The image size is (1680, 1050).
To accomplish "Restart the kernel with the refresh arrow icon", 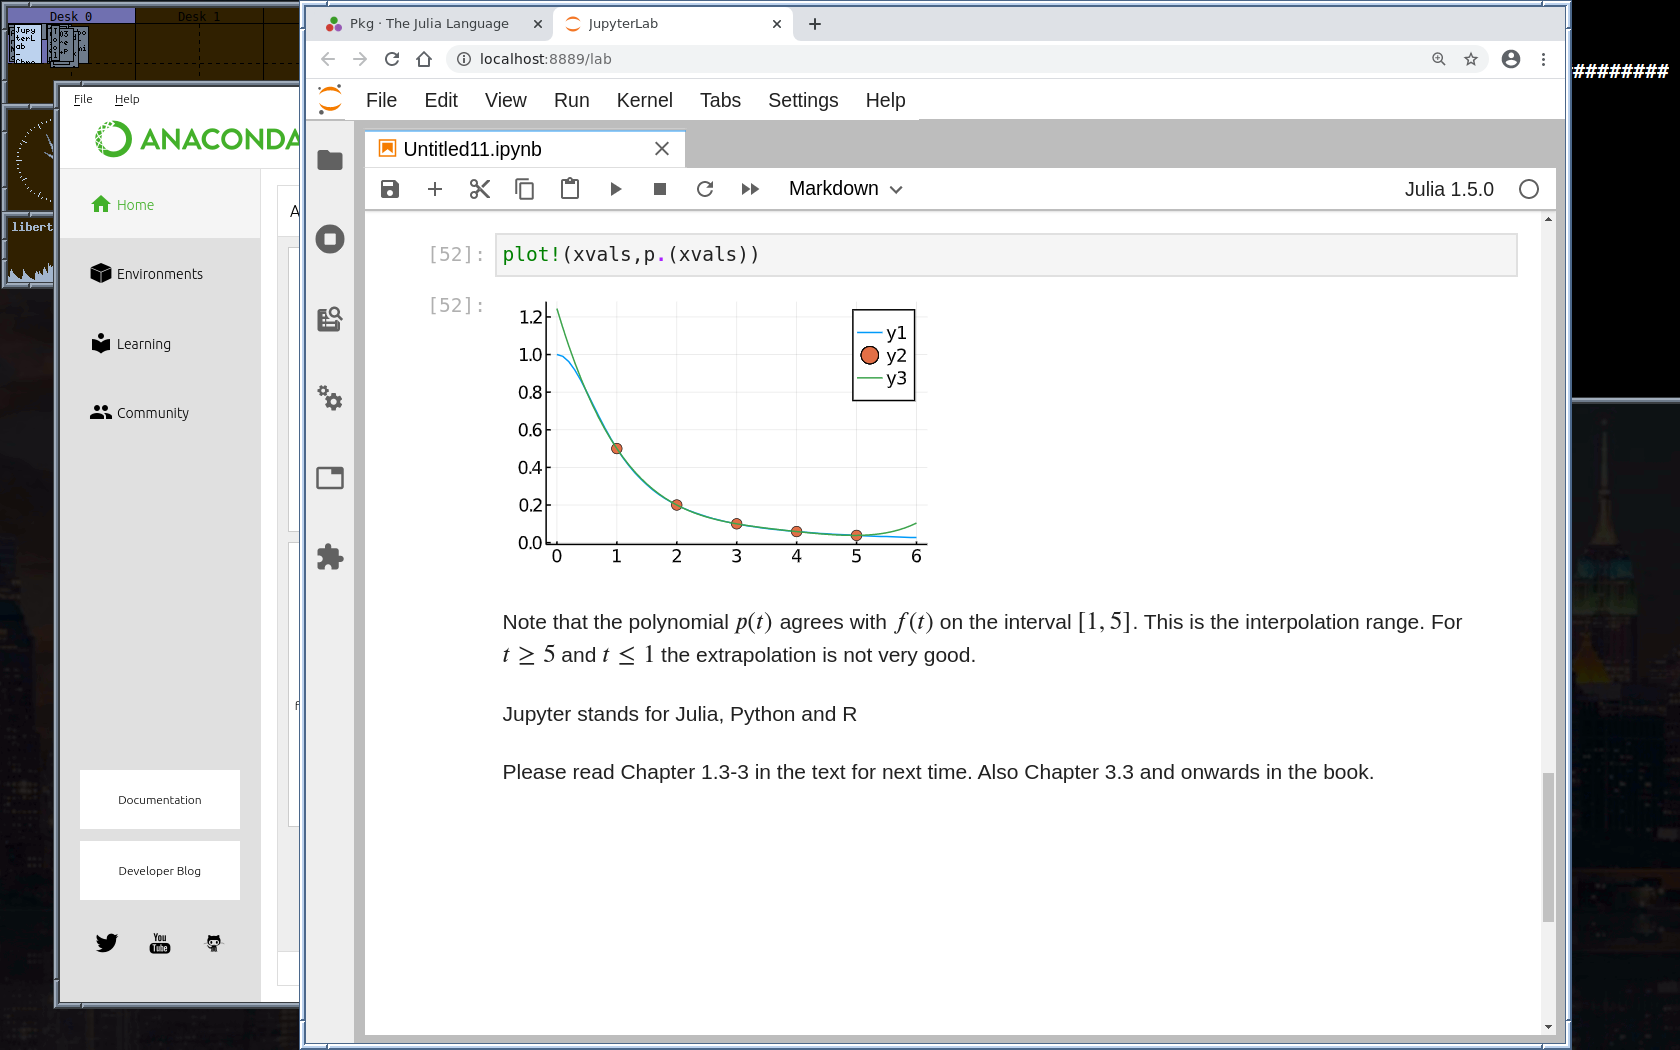I will (x=705, y=189).
